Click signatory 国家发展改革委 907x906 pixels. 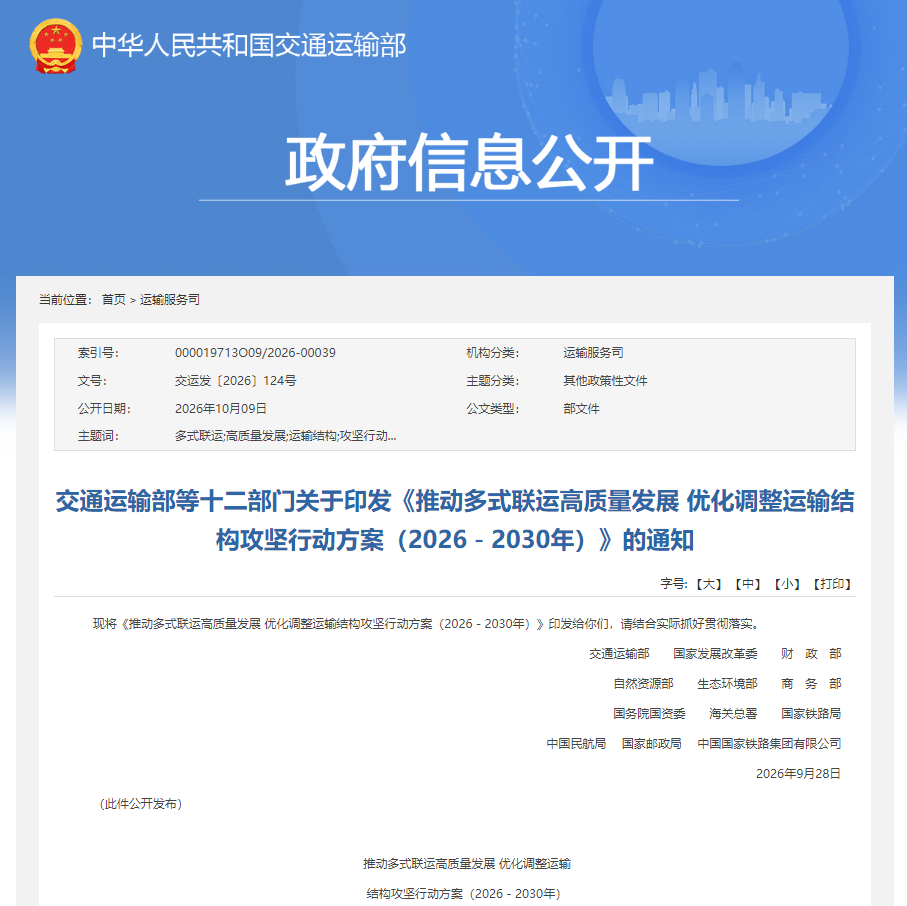tap(716, 654)
